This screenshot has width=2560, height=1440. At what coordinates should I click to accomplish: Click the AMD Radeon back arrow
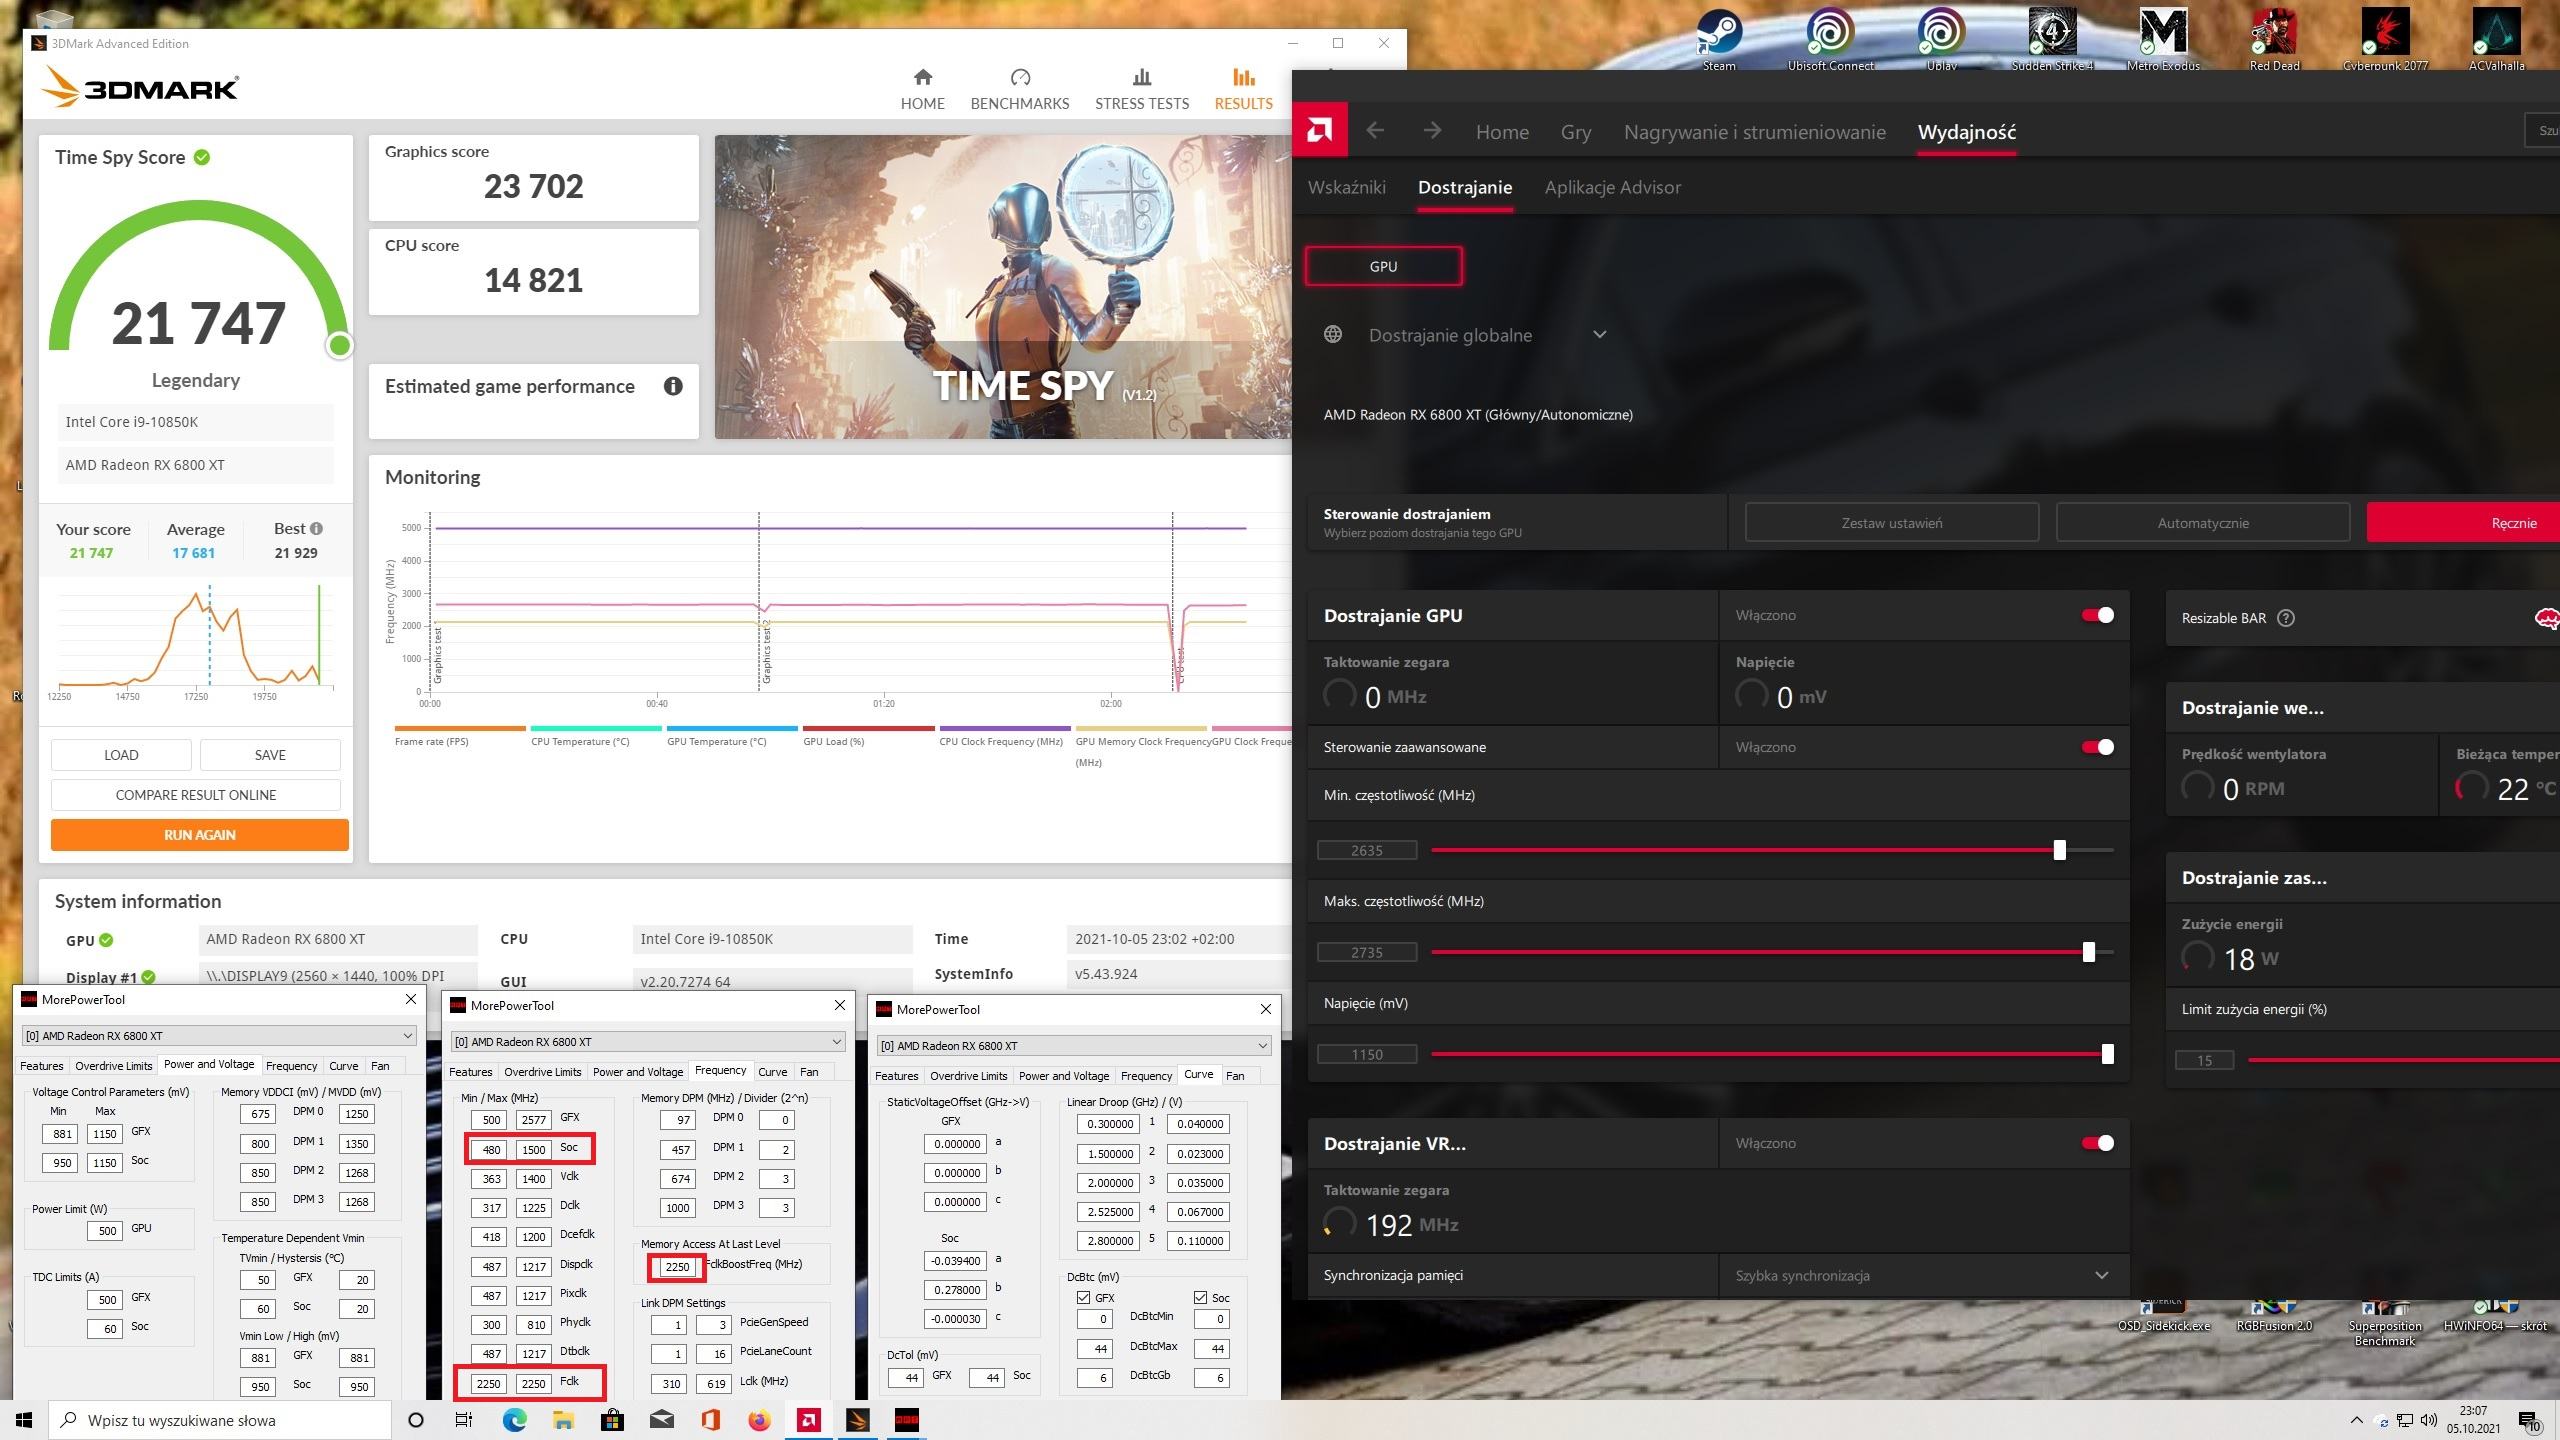pyautogui.click(x=1375, y=131)
